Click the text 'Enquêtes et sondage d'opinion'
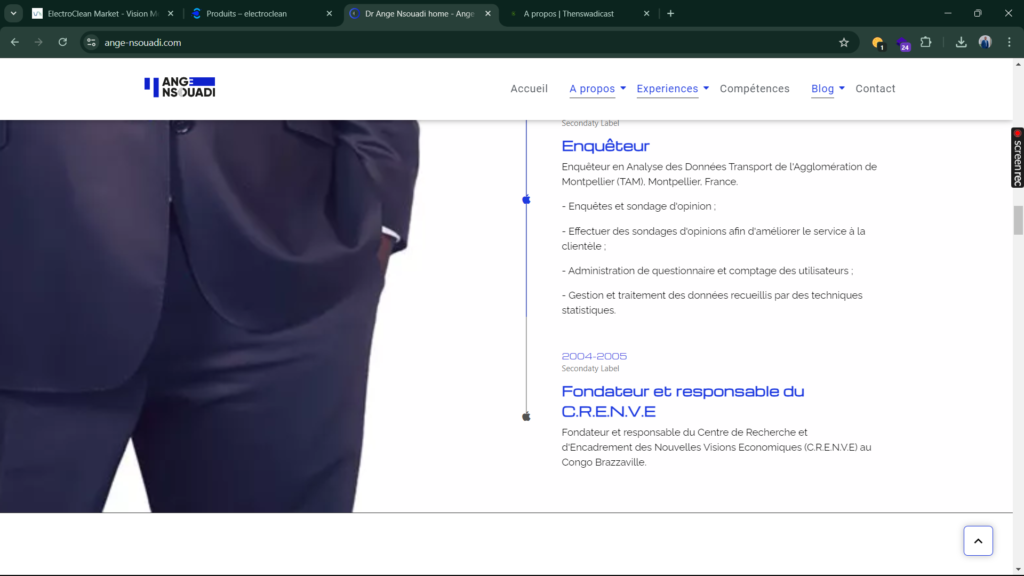This screenshot has width=1024, height=576. [639, 206]
